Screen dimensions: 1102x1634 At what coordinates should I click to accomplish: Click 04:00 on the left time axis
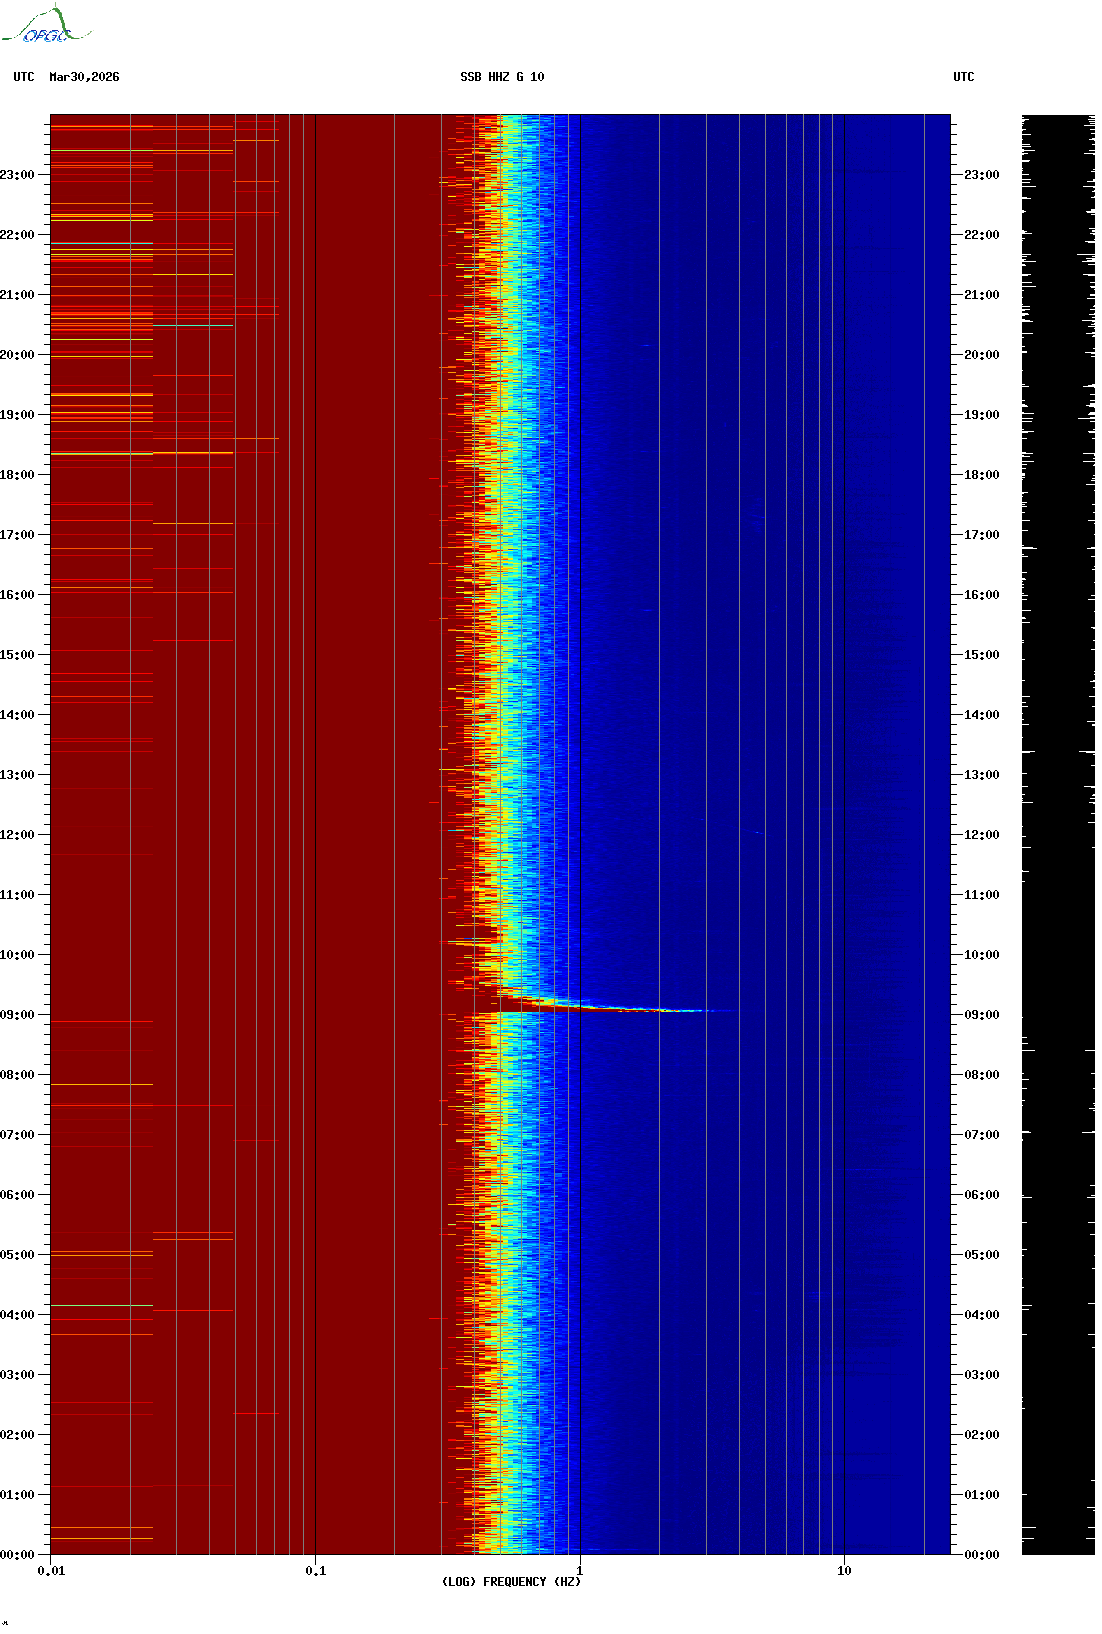pyautogui.click(x=17, y=1315)
